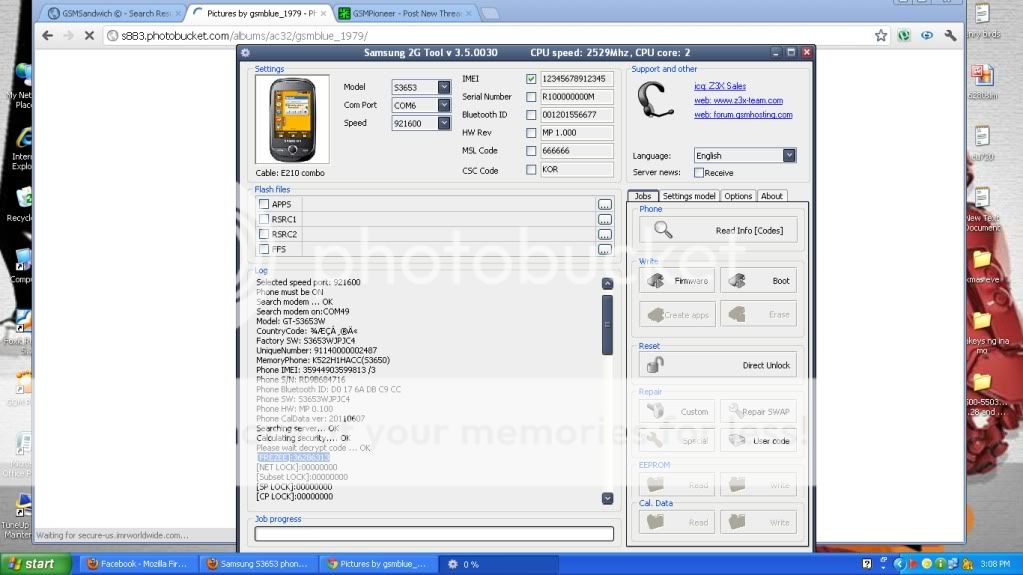1023x575 pixels.
Task: Uncheck the IMEI checkbox
Action: click(531, 79)
